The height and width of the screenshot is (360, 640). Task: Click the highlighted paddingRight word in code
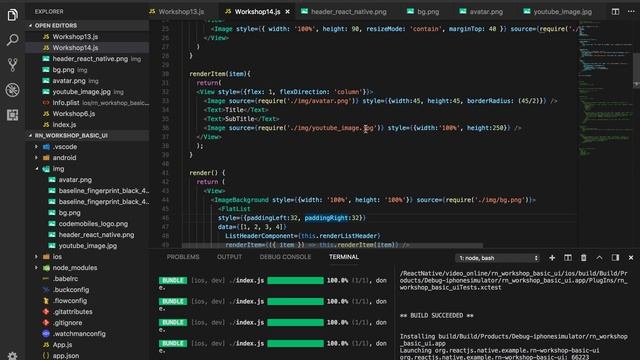(x=326, y=218)
